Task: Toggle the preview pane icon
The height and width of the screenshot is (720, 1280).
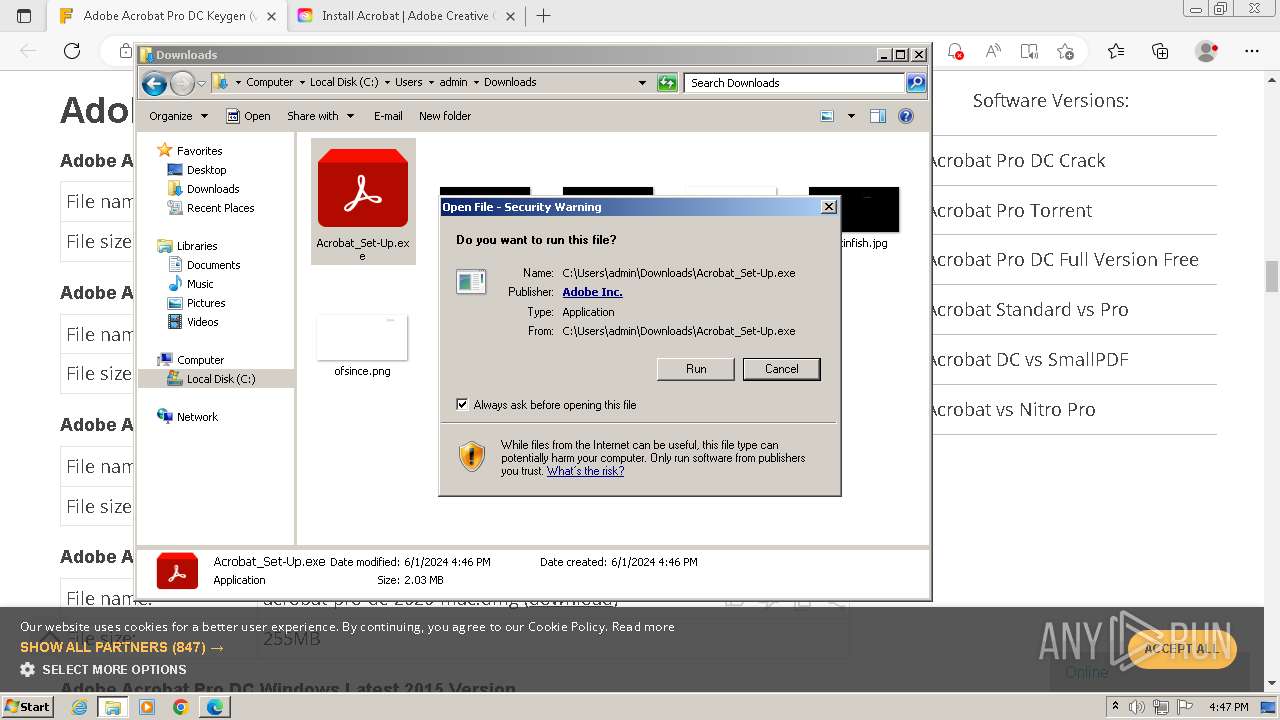Action: tap(877, 116)
